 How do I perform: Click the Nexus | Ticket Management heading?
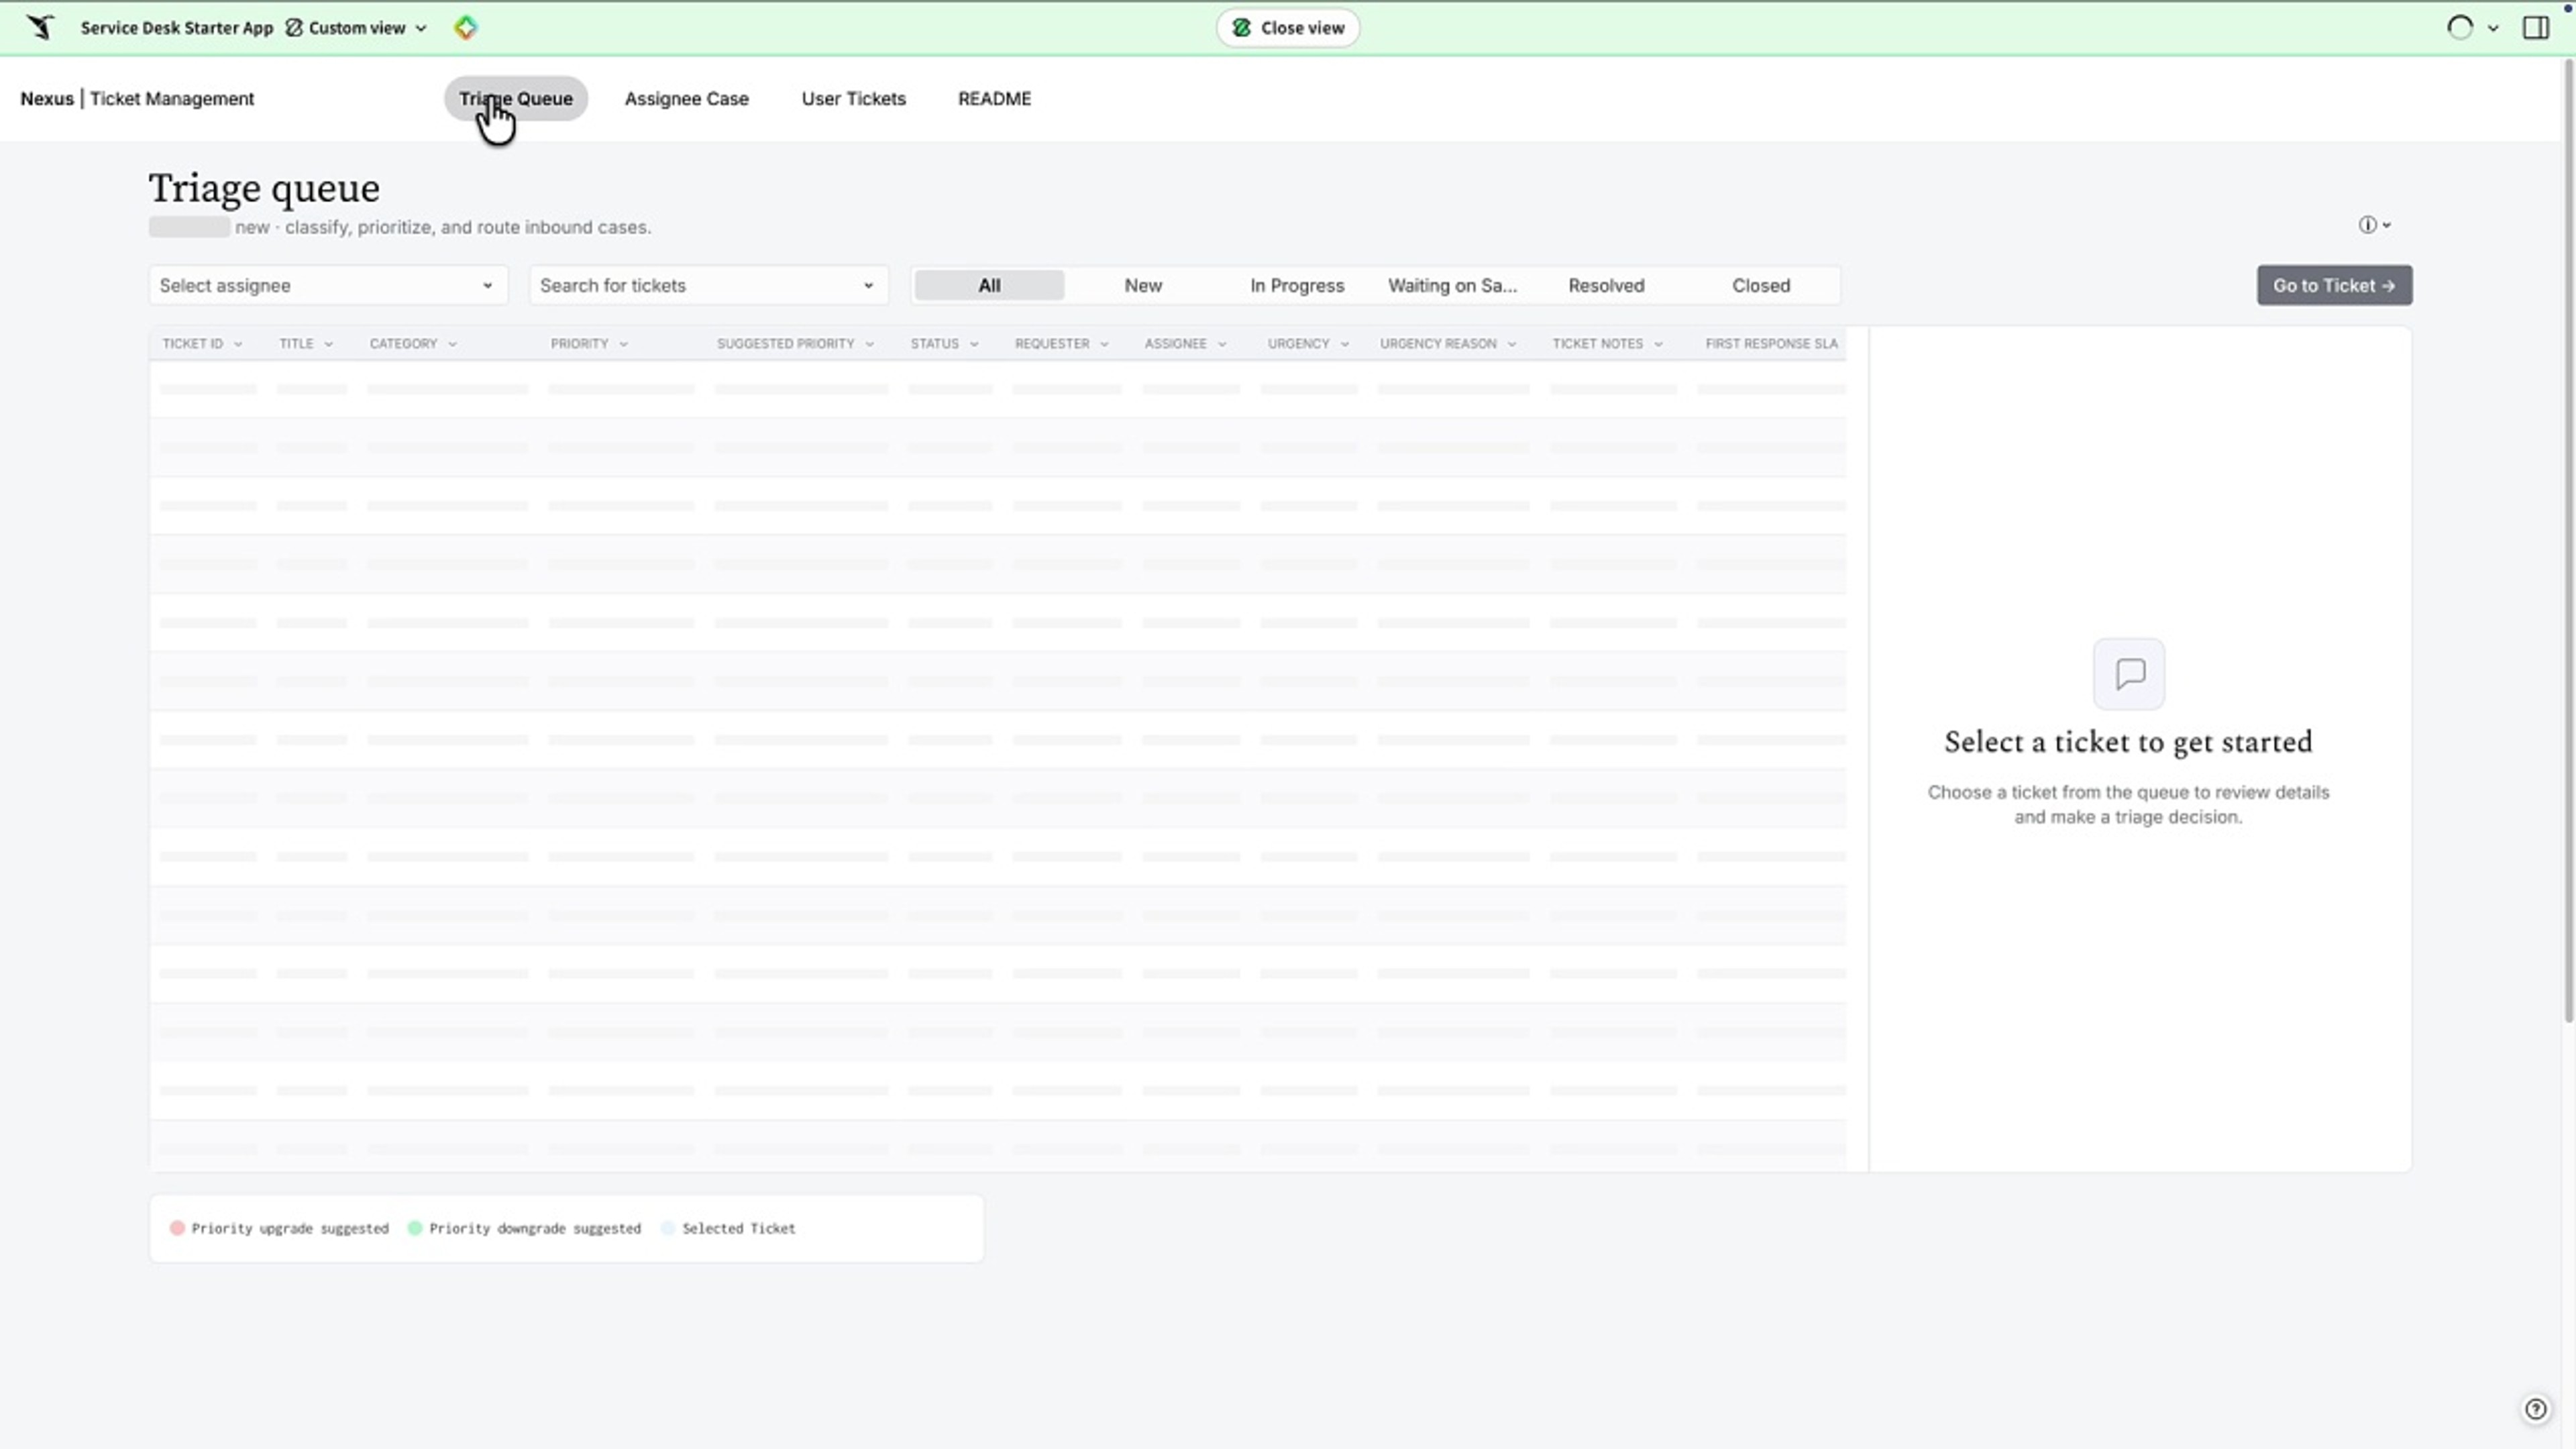tap(137, 98)
